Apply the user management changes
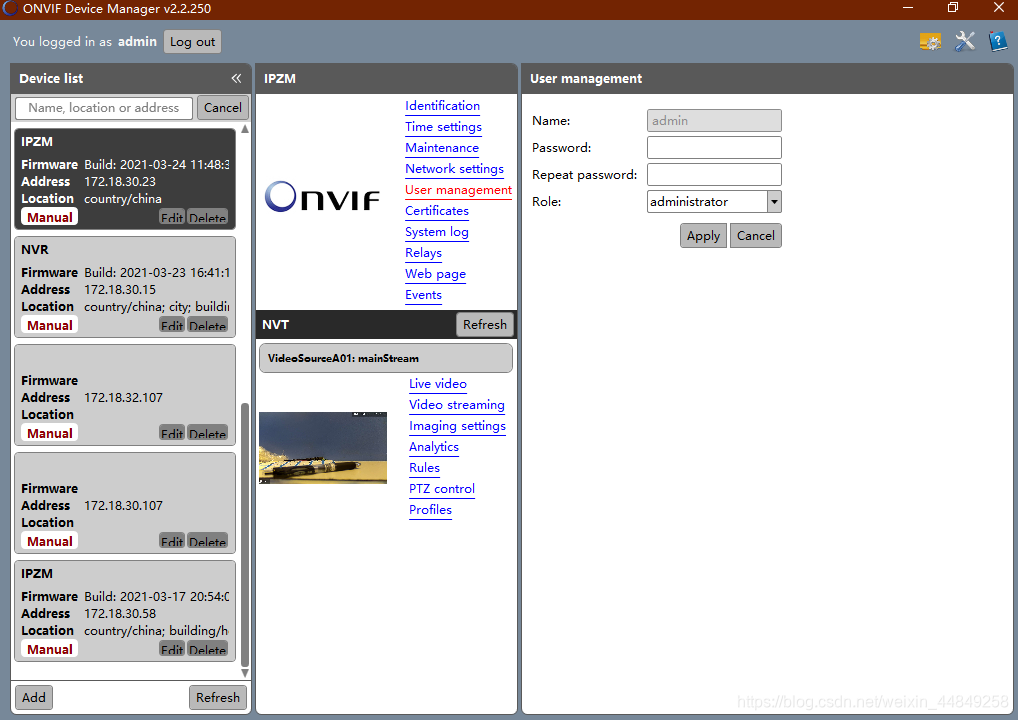The image size is (1018, 720). coord(703,236)
